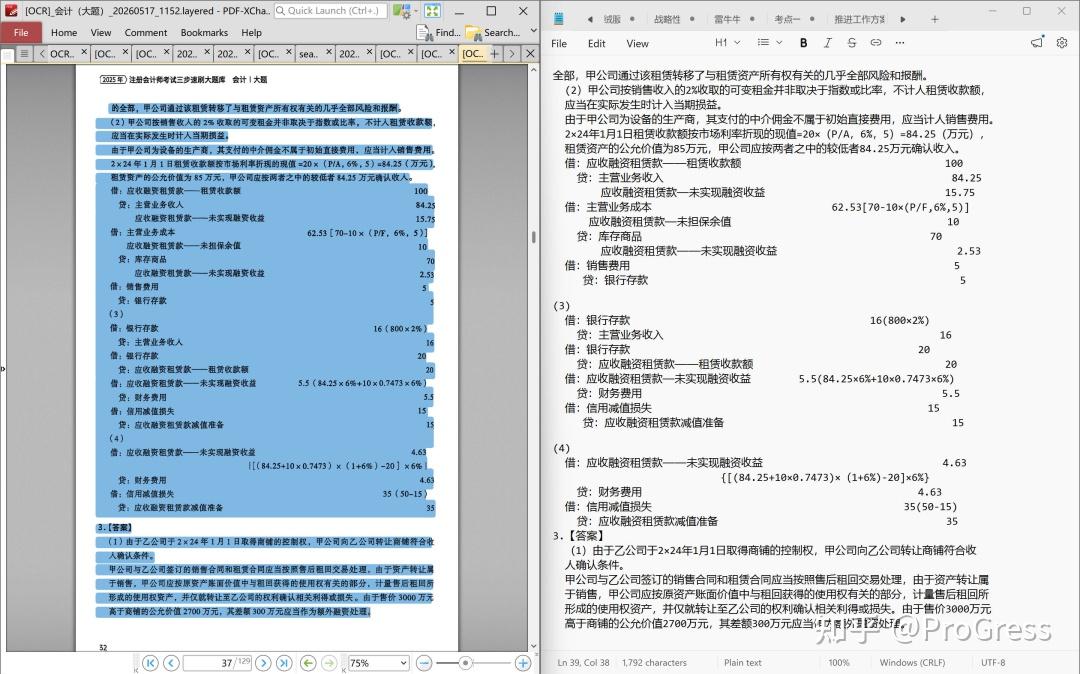The width and height of the screenshot is (1080, 674).
Task: Show later Notepad tabs with right arrow
Action: [x=903, y=19]
